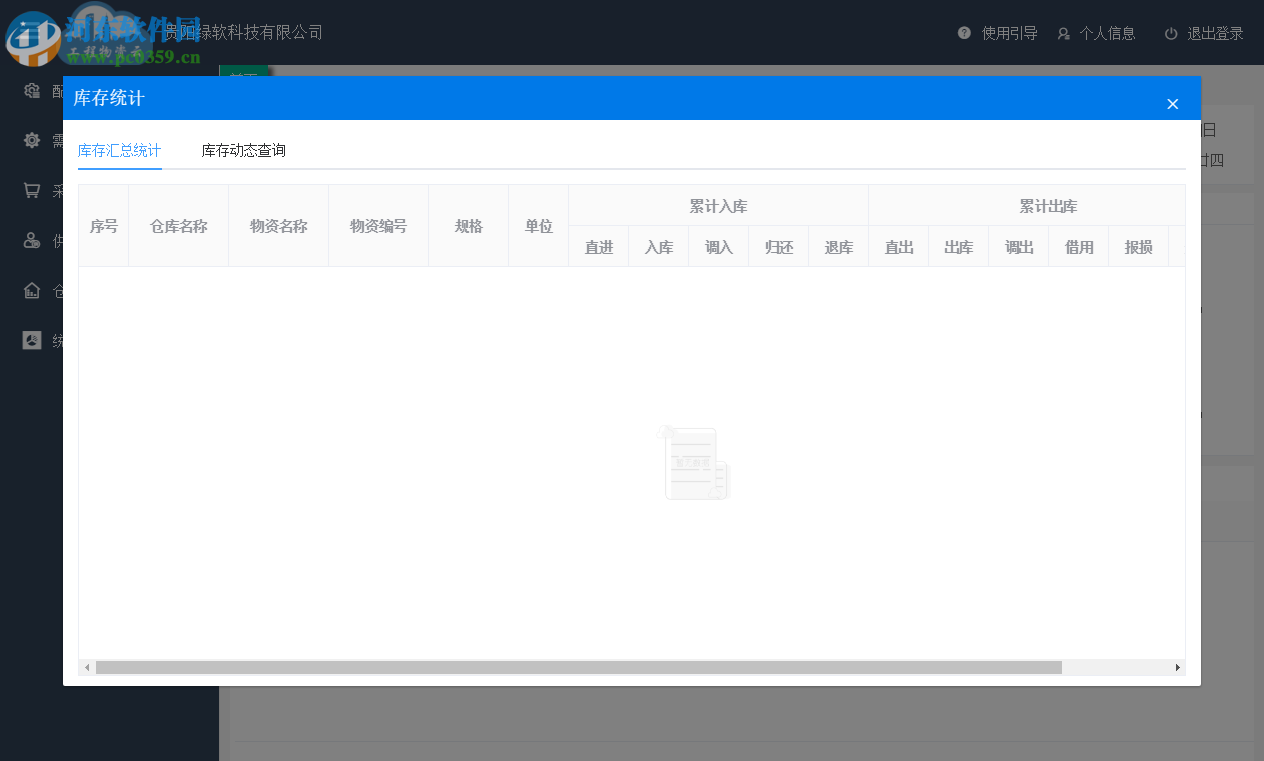1264x761 pixels.
Task: Click the right arrow of the horizontal scrollbar
Action: coord(1178,666)
